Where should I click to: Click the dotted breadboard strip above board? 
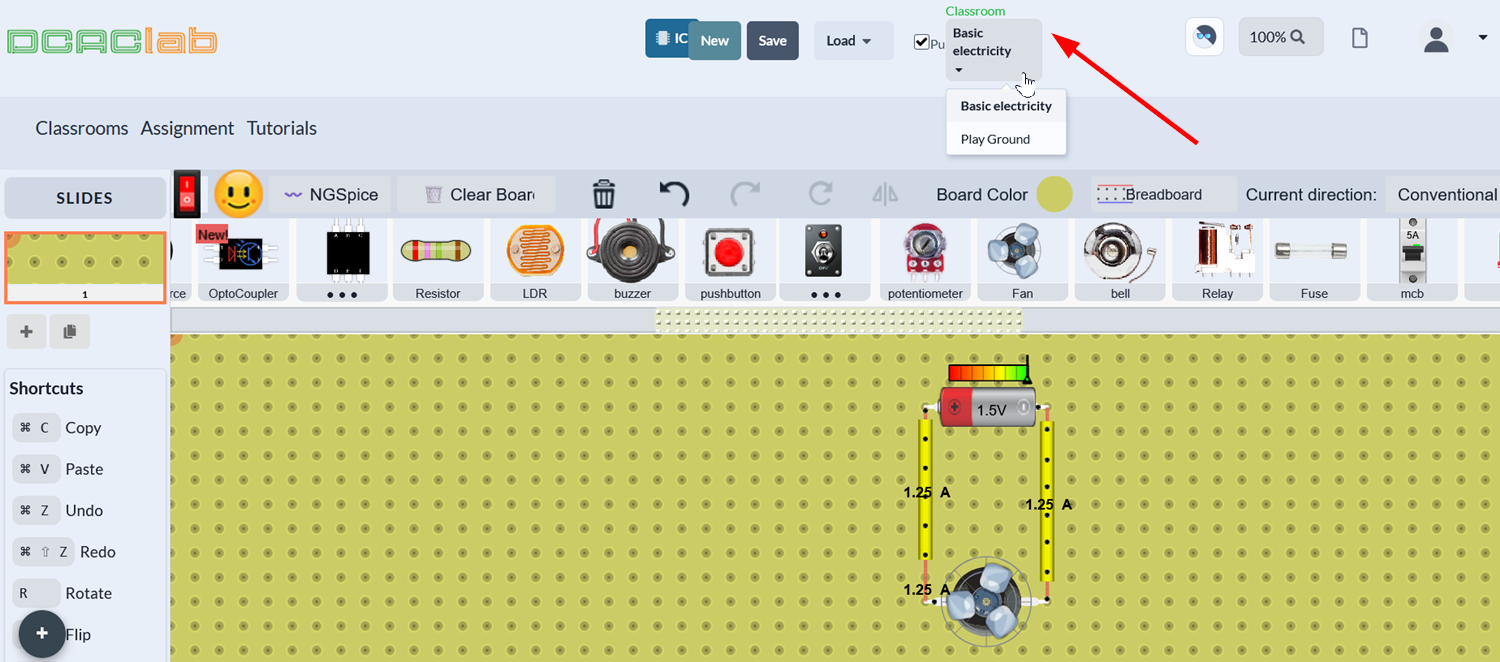coord(838,320)
